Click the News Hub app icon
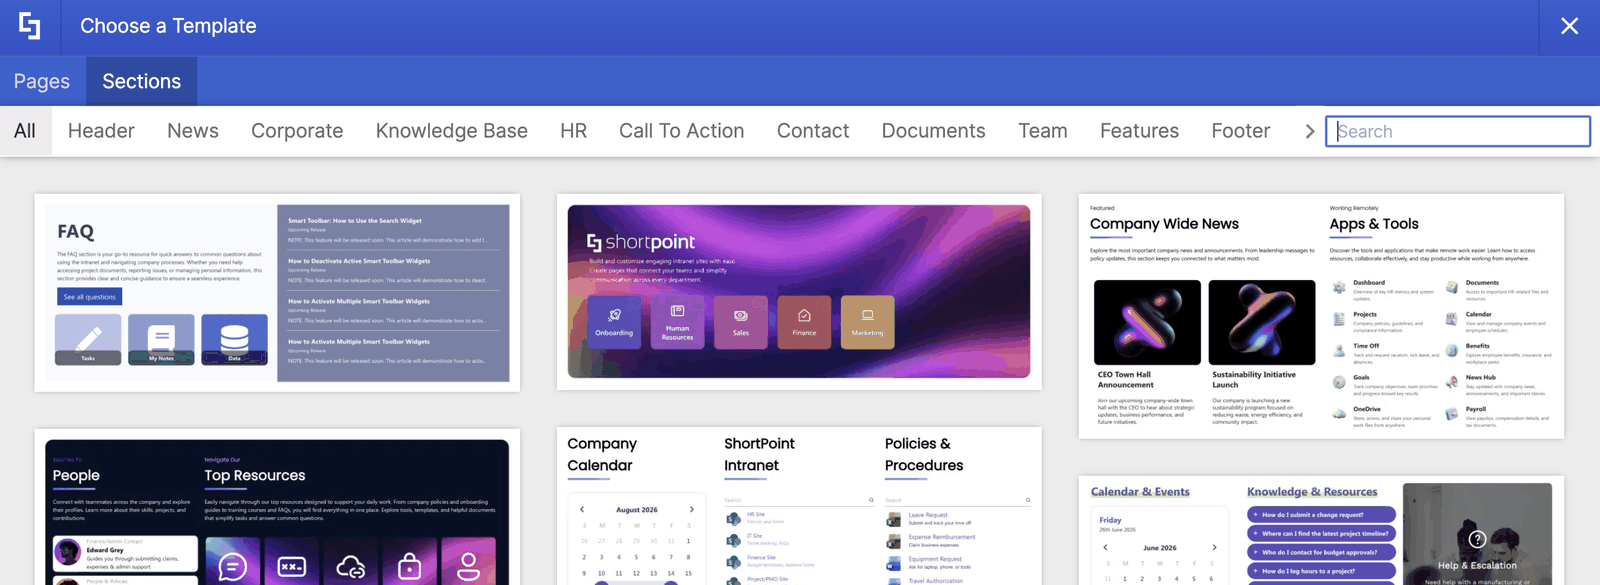Viewport: 1600px width, 585px height. (1452, 382)
